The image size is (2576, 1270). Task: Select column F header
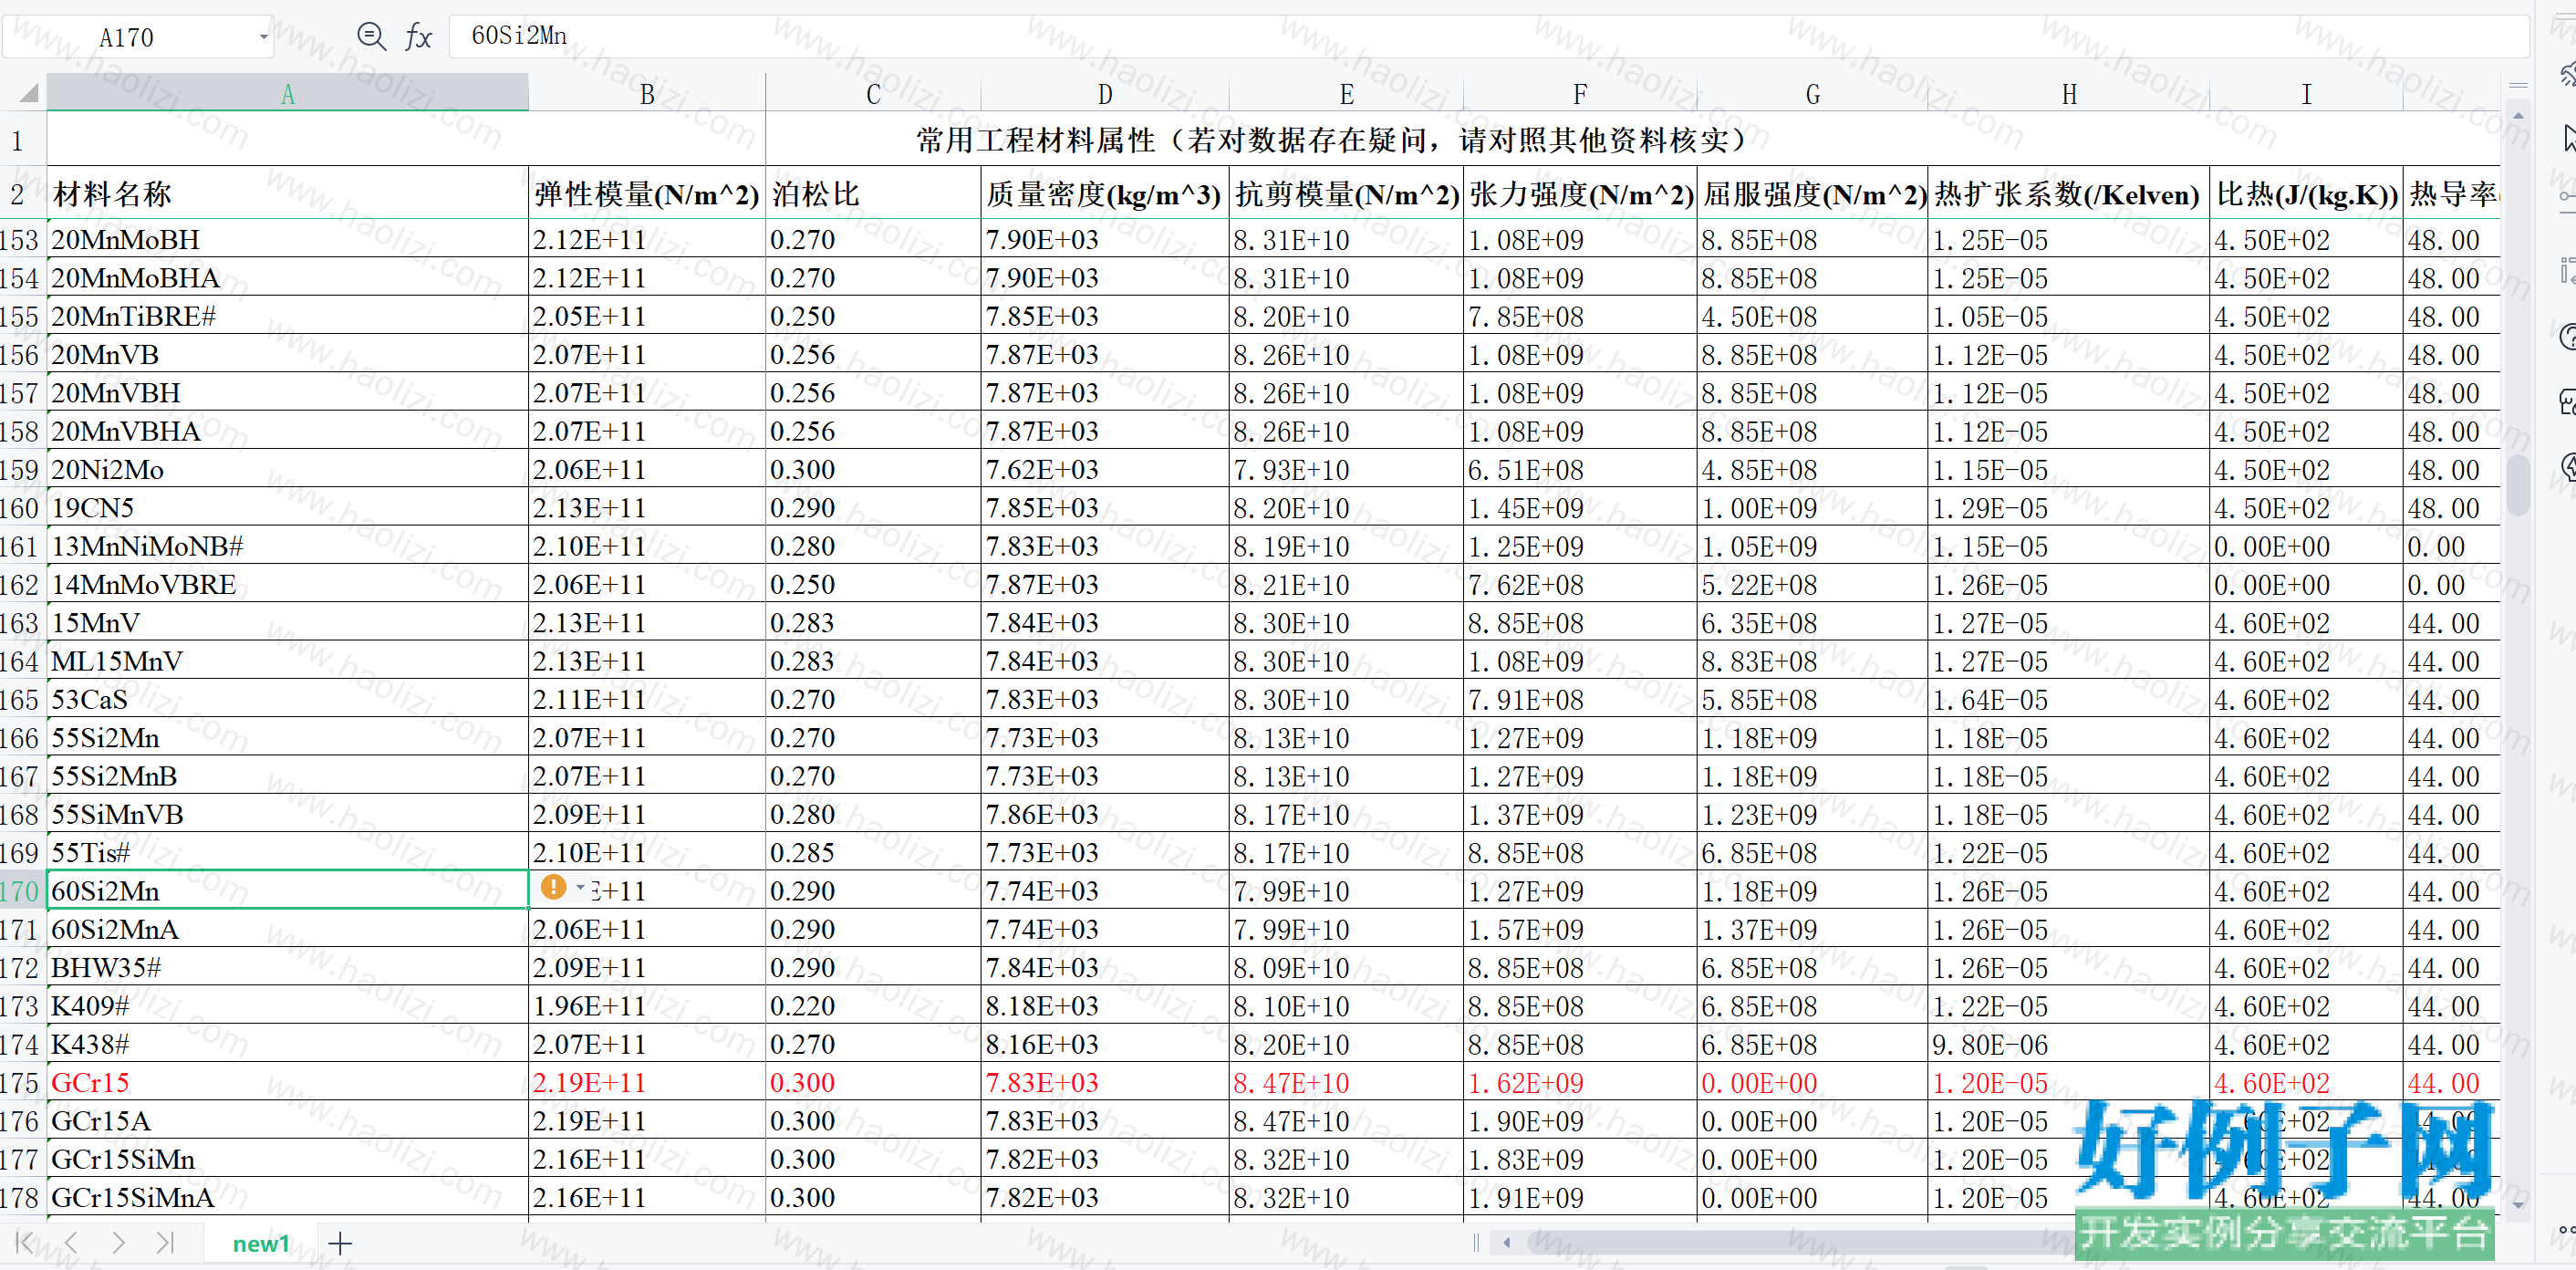[x=1580, y=94]
